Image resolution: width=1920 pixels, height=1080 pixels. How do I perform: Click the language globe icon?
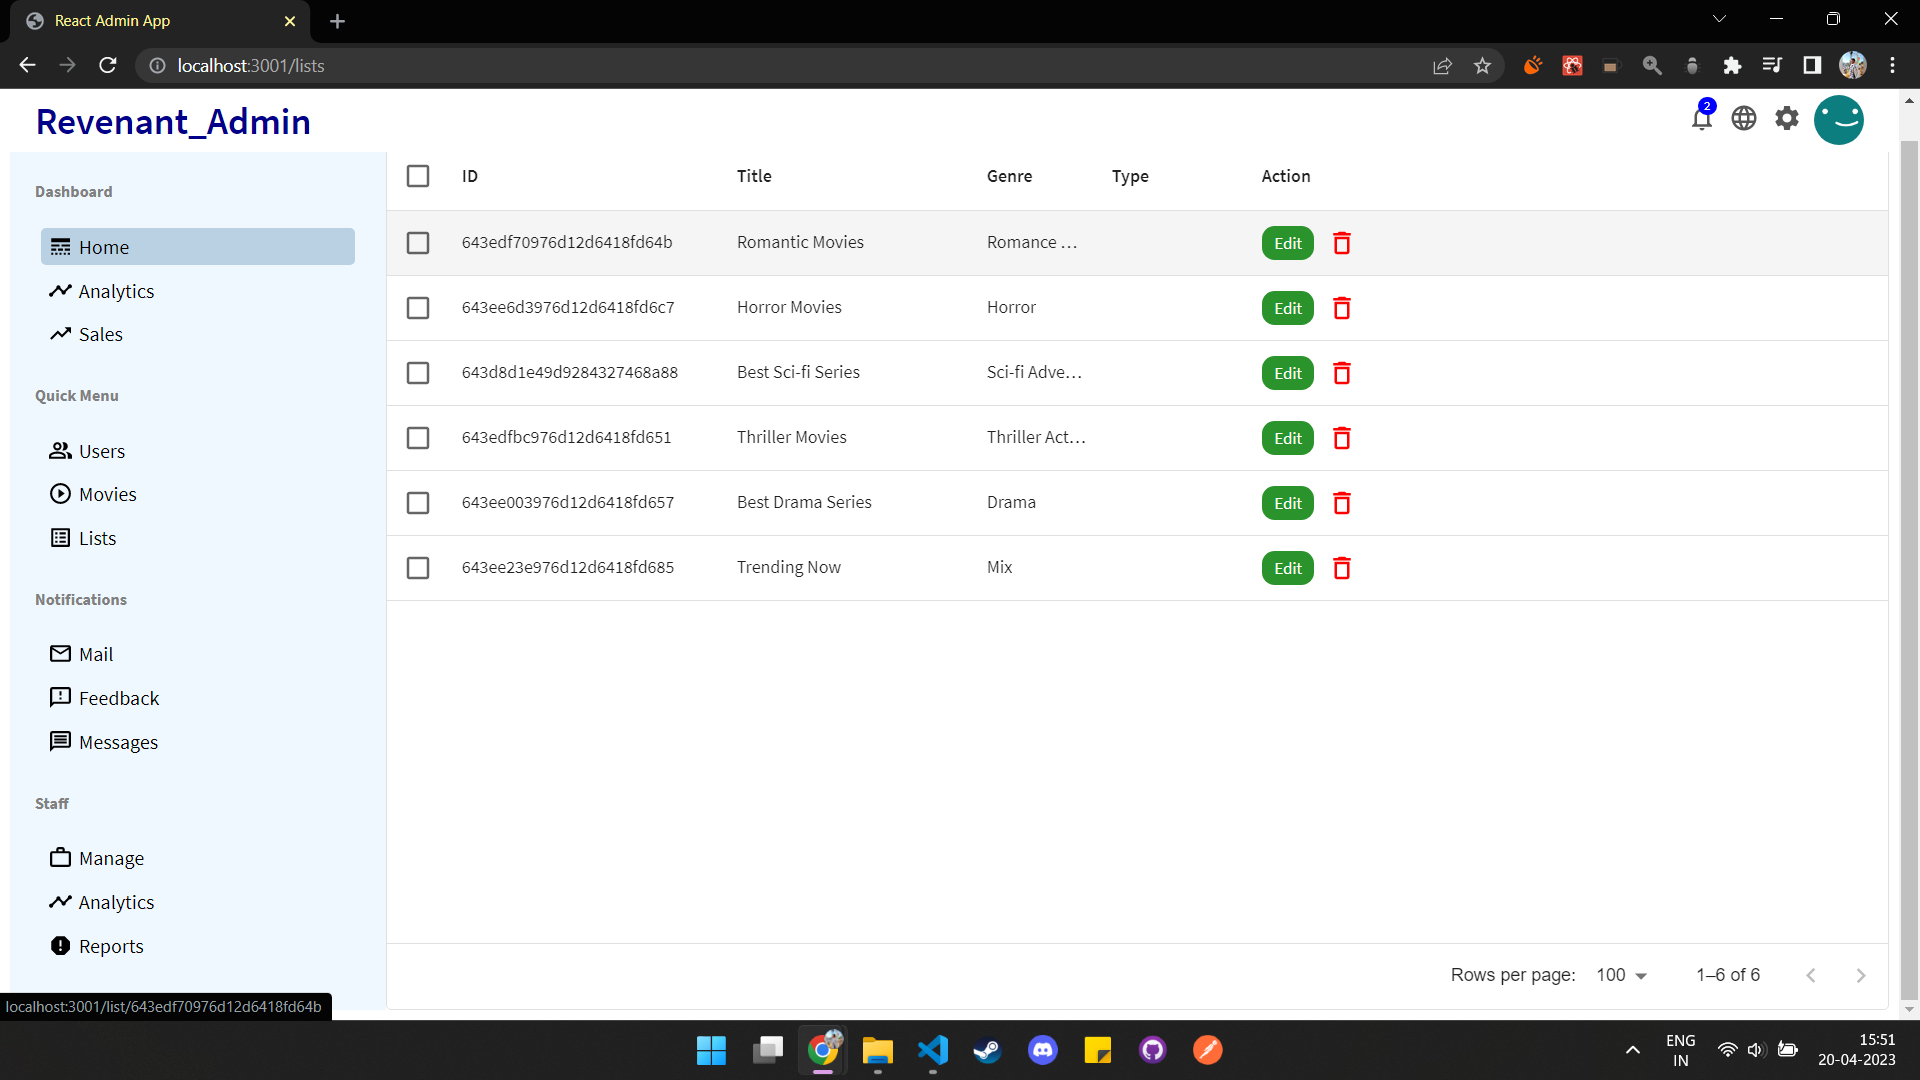click(1744, 117)
